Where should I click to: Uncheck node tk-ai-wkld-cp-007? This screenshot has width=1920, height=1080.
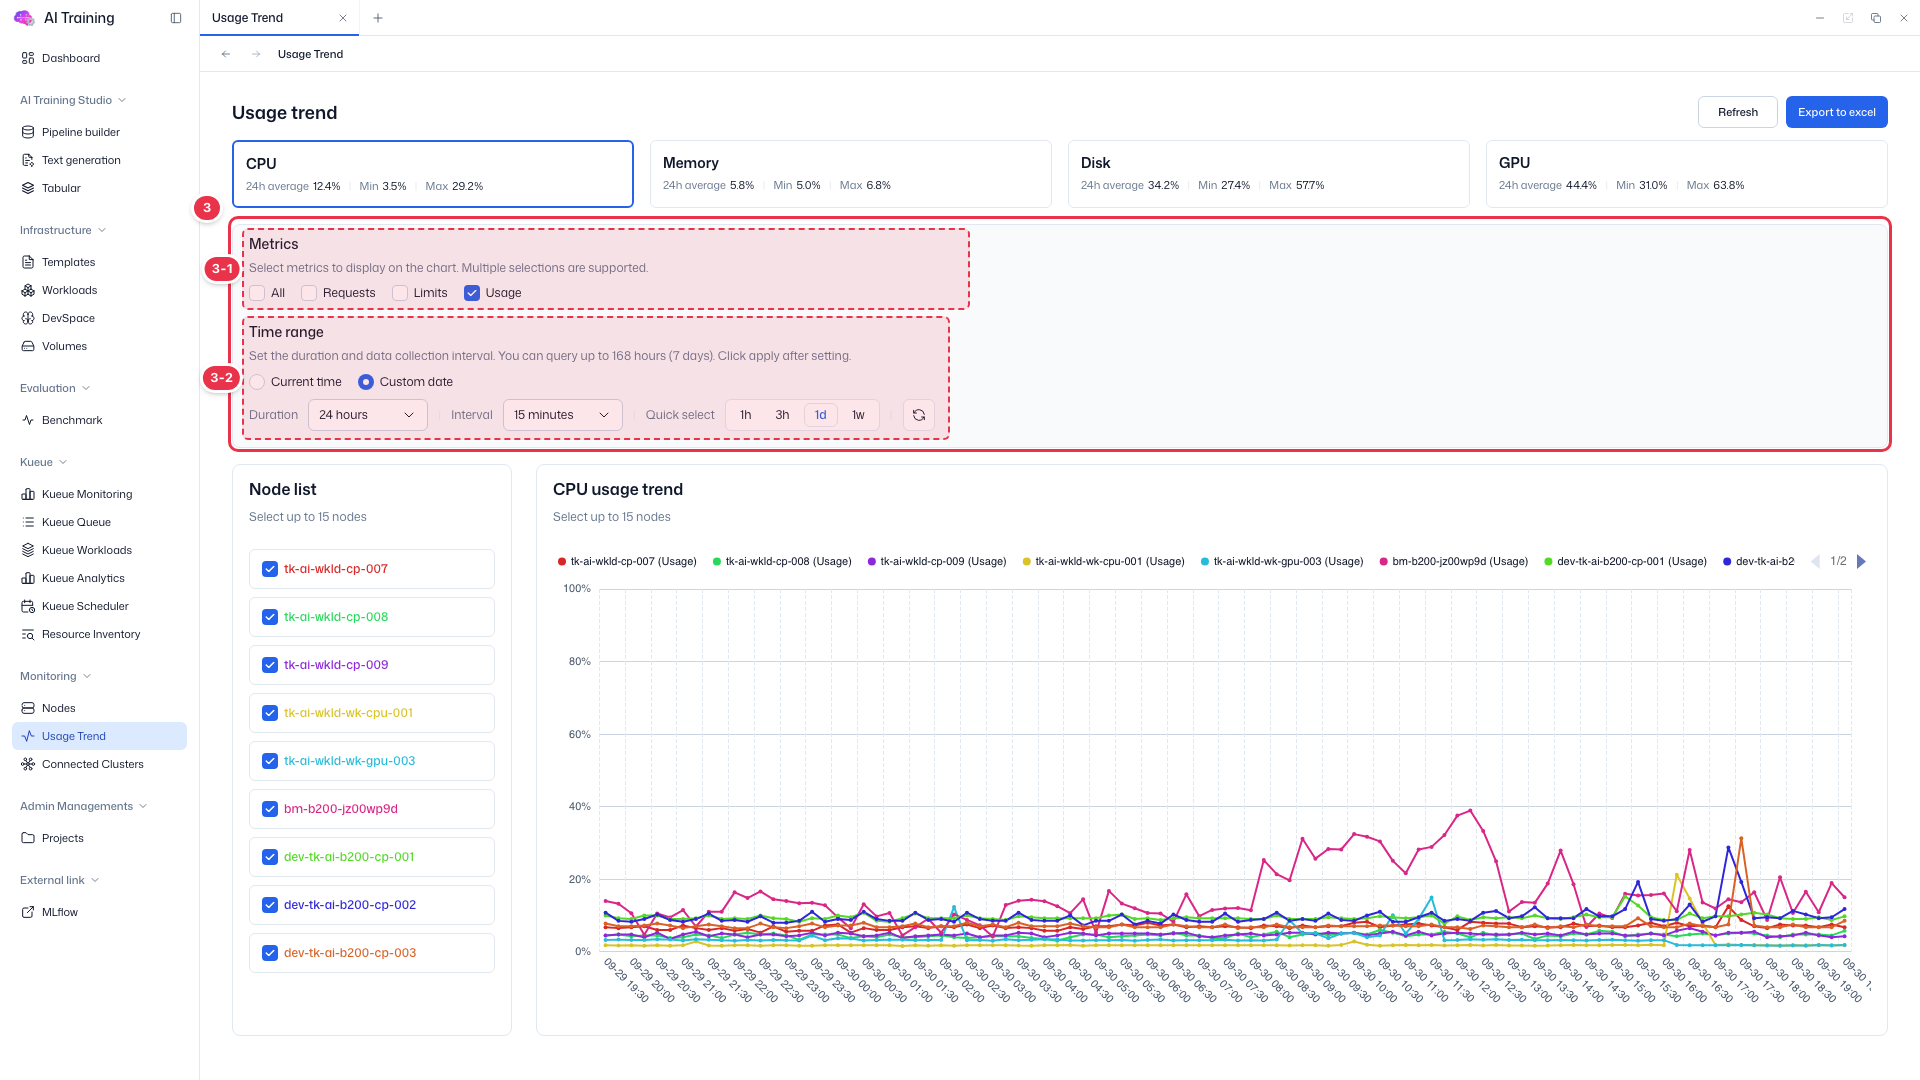coord(270,569)
